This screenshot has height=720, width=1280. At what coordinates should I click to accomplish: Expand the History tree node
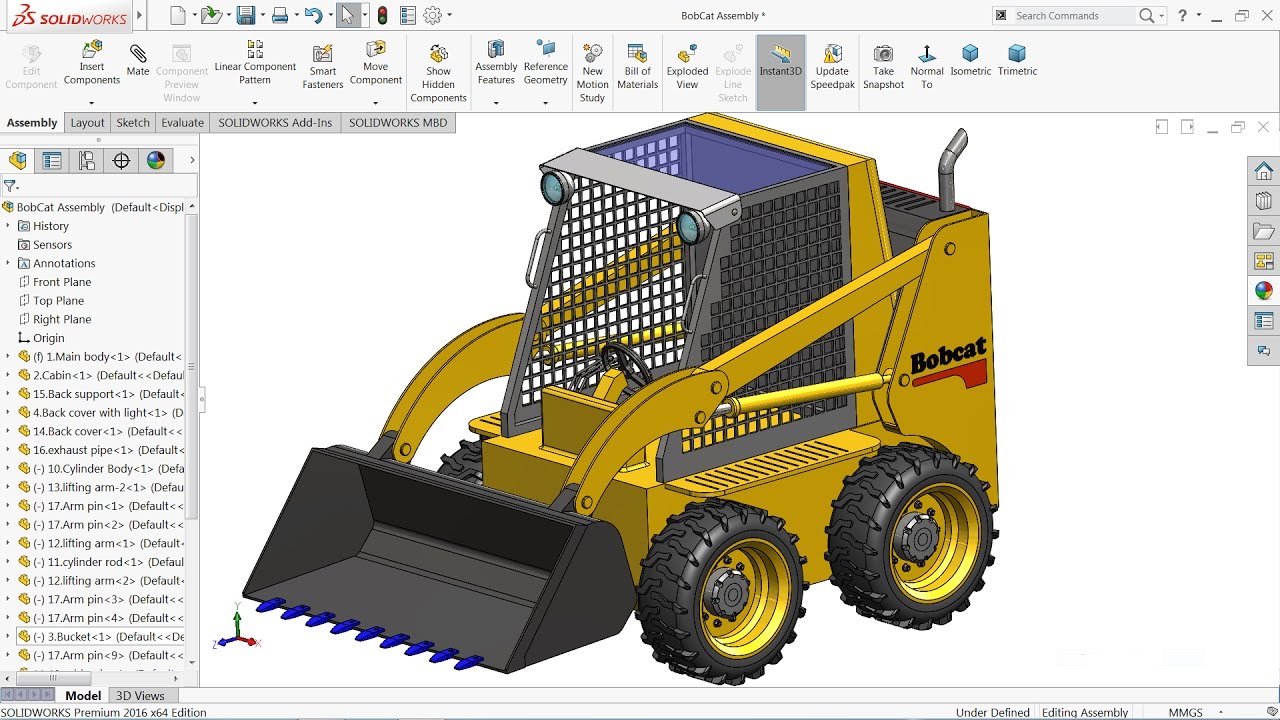coord(8,226)
